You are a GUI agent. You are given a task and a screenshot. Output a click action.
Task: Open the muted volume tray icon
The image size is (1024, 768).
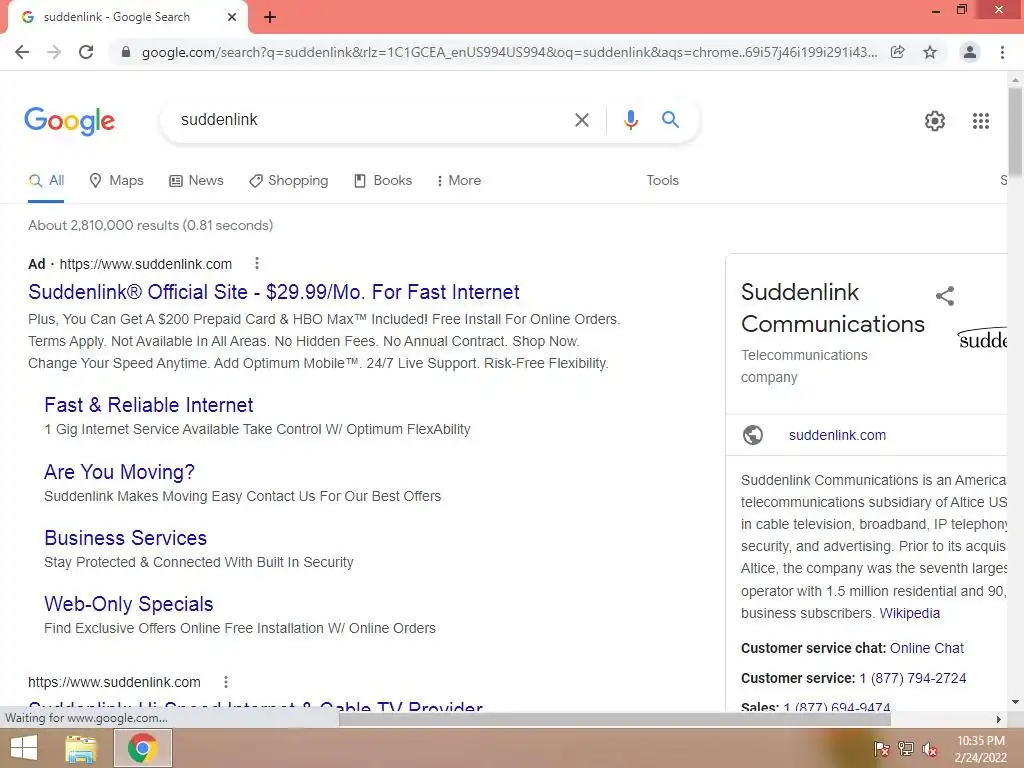(930, 748)
